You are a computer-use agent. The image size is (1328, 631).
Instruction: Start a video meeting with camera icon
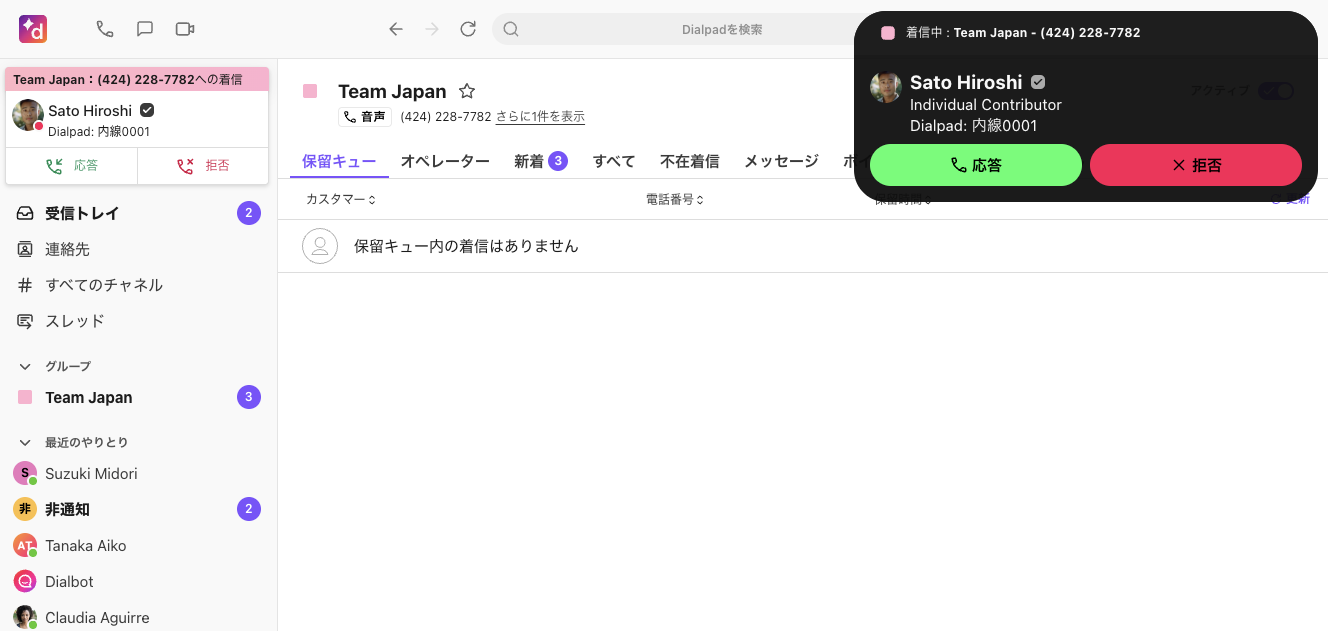pos(185,29)
